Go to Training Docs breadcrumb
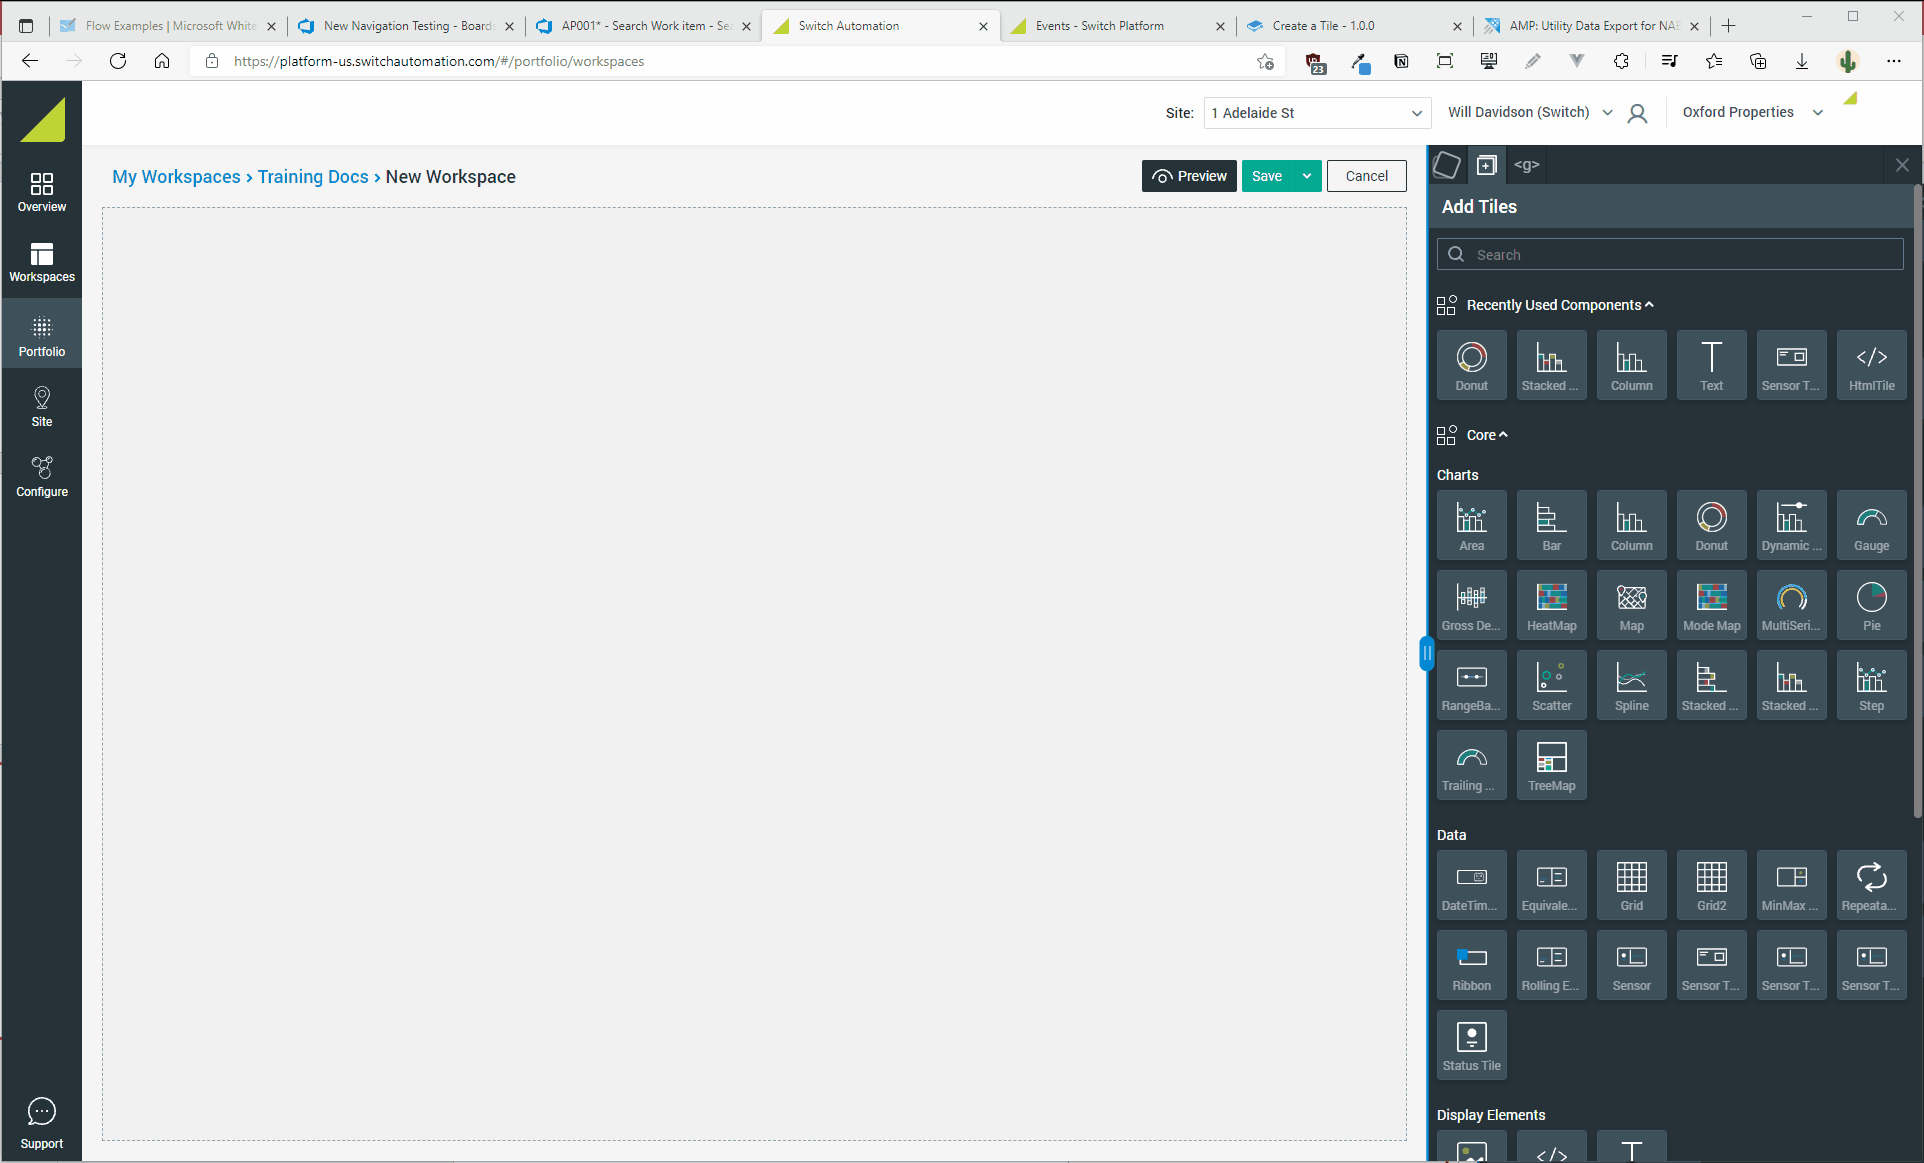The height and width of the screenshot is (1163, 1924). [x=313, y=177]
